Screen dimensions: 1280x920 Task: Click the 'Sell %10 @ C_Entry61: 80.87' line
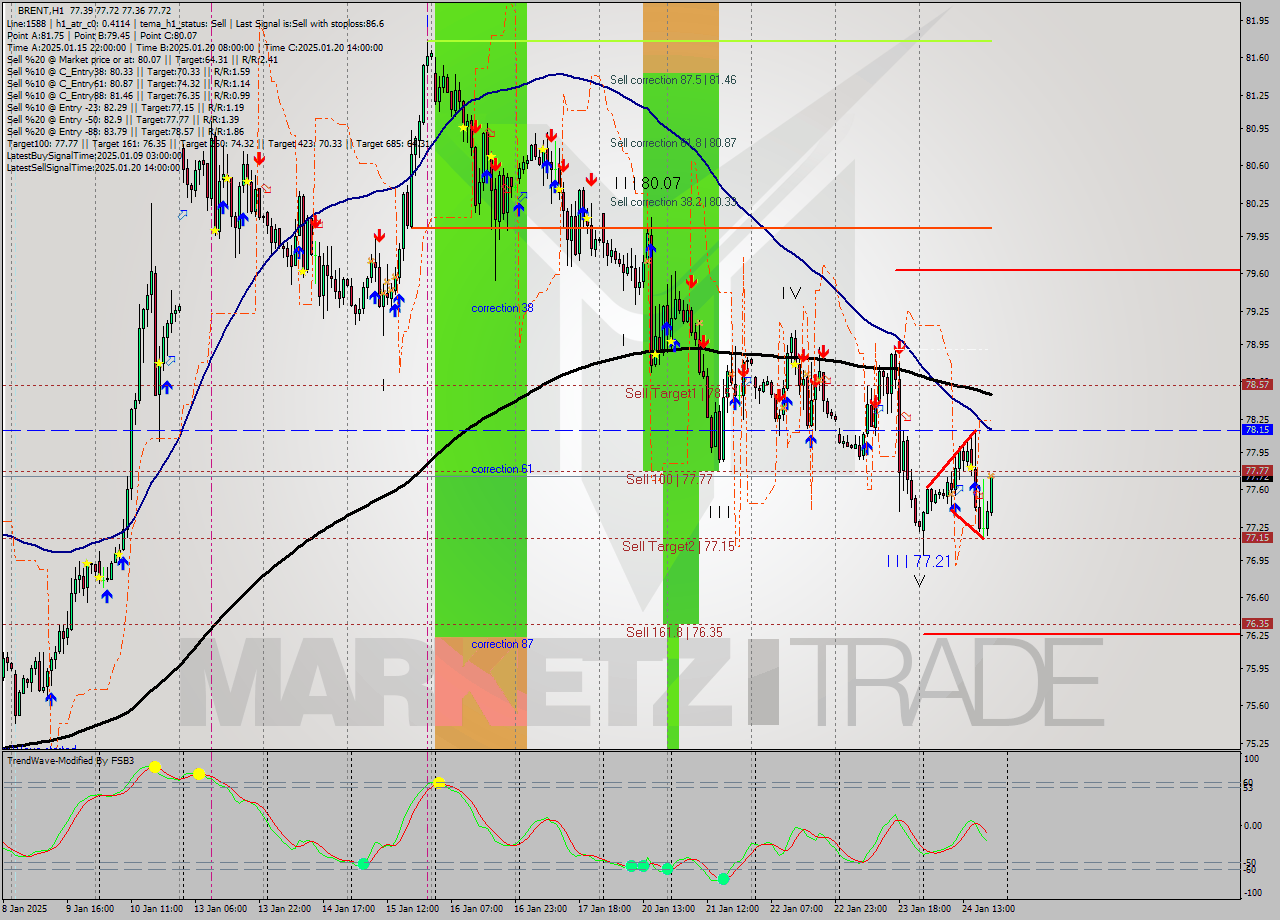tap(128, 83)
